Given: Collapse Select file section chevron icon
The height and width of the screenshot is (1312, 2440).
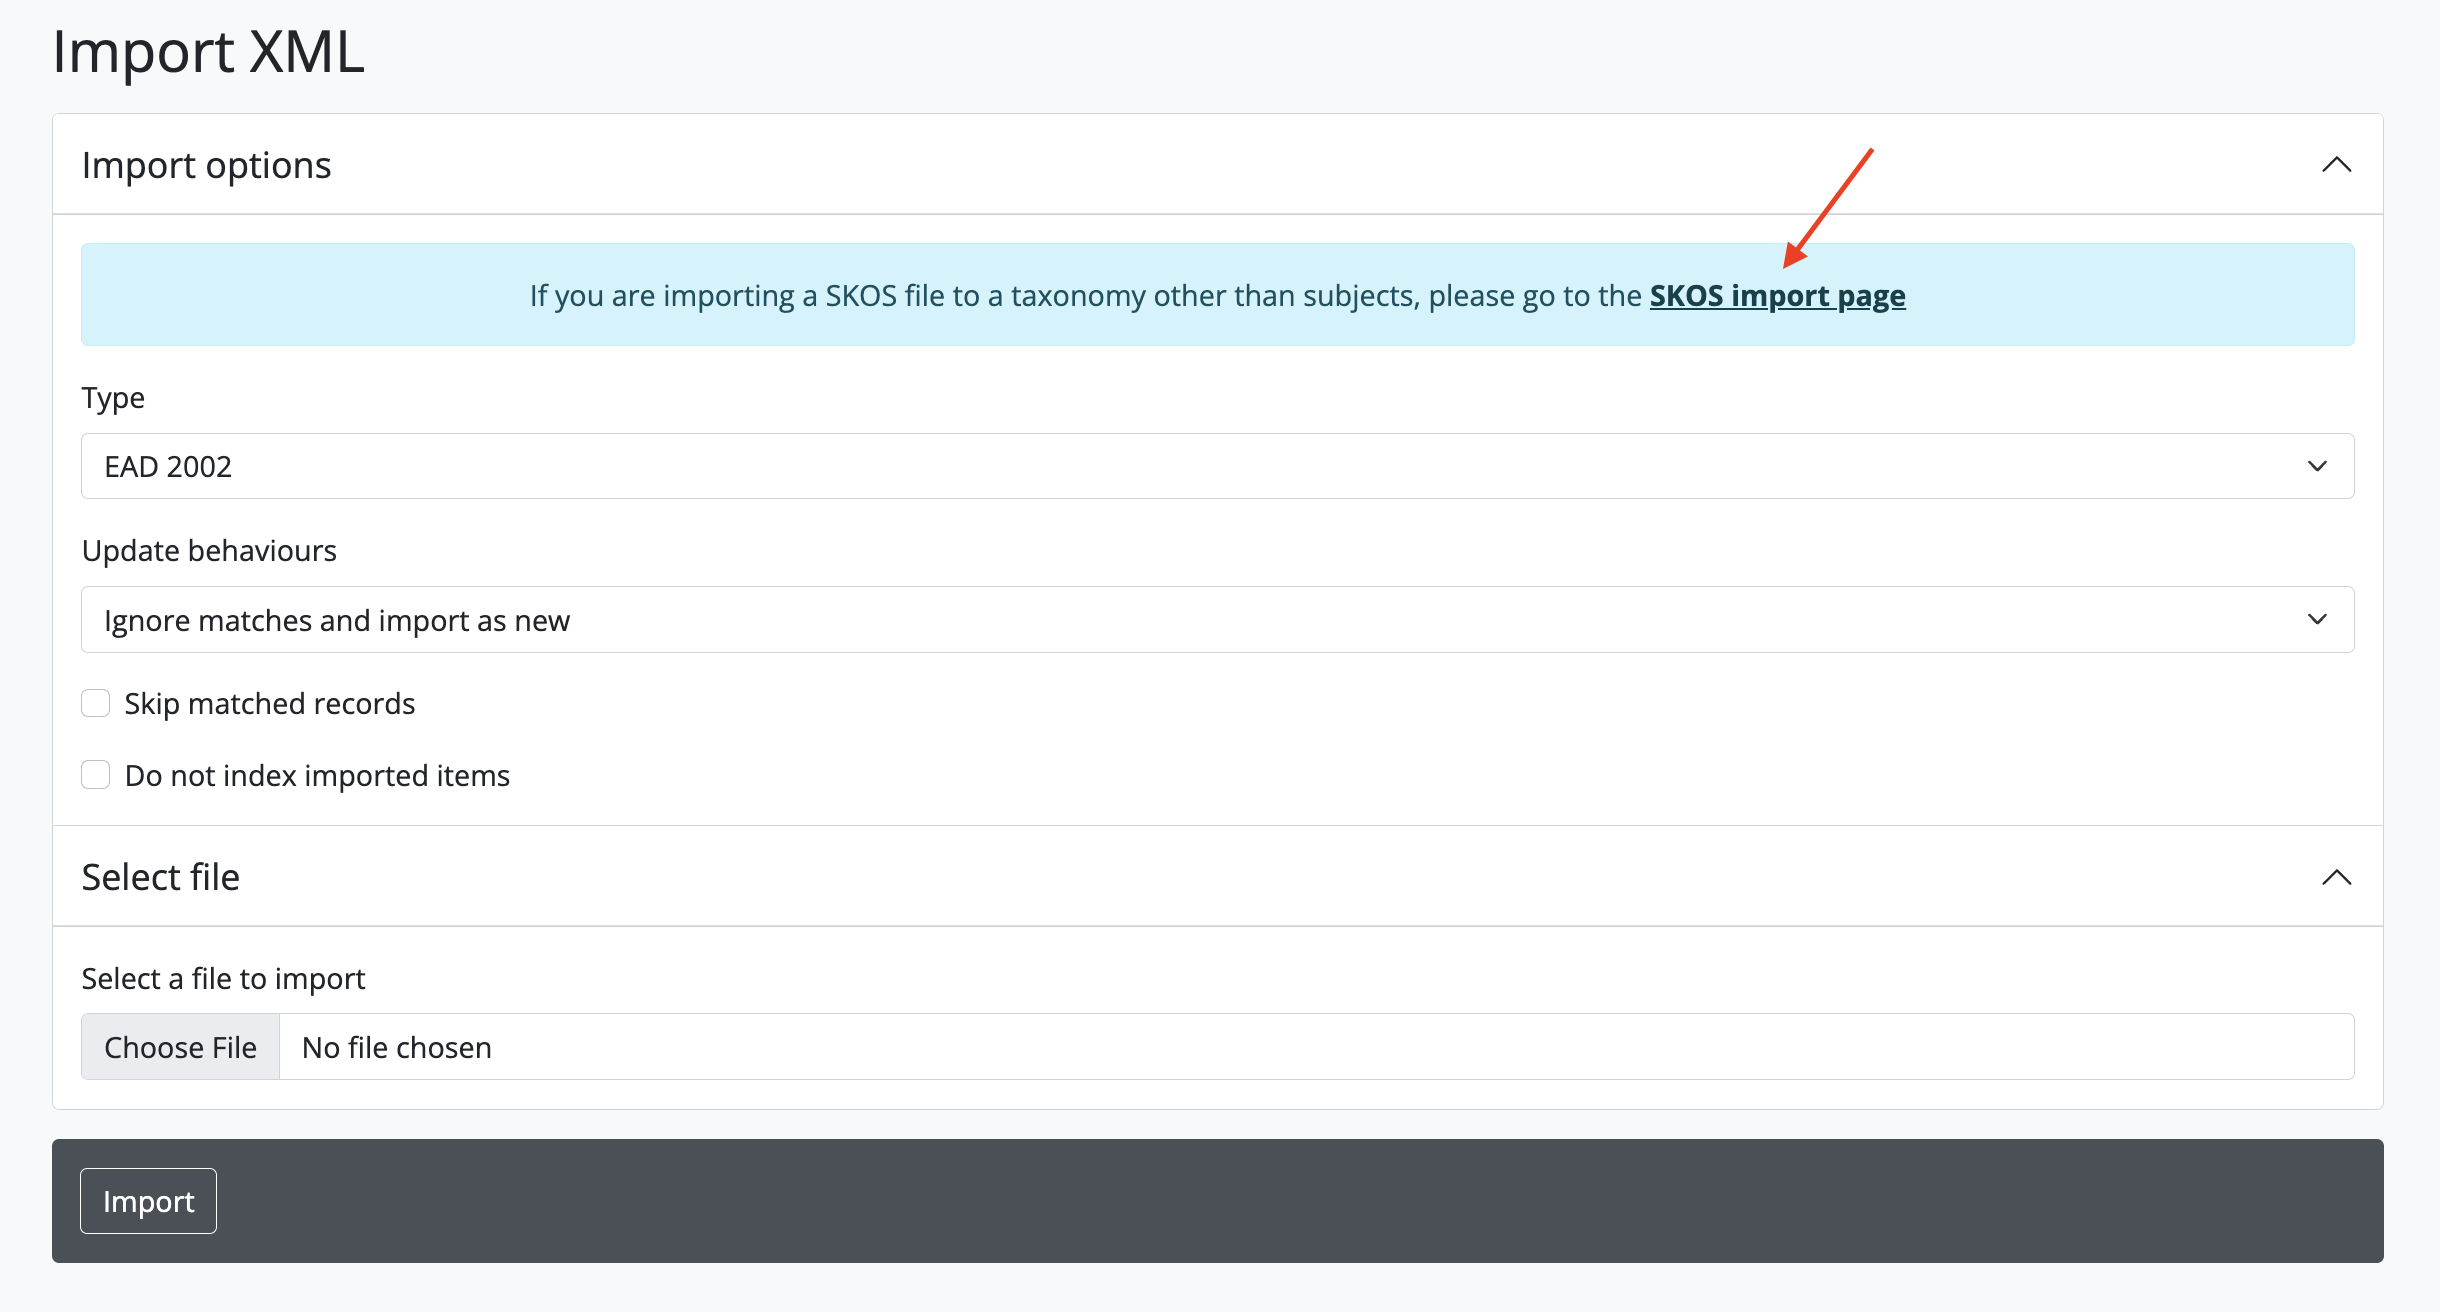Looking at the screenshot, I should (x=2336, y=877).
